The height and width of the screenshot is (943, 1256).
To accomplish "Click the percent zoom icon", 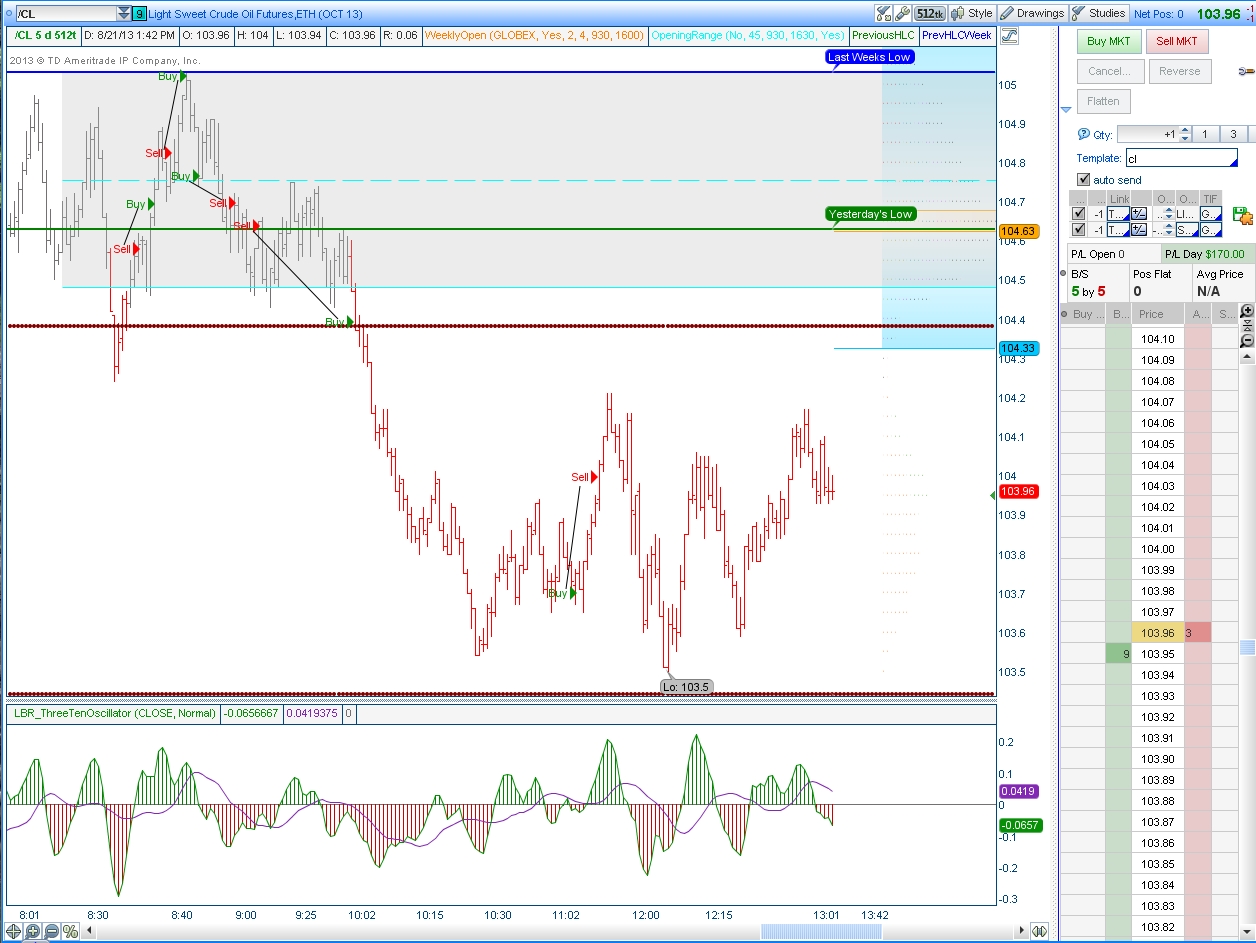I will pyautogui.click(x=71, y=931).
